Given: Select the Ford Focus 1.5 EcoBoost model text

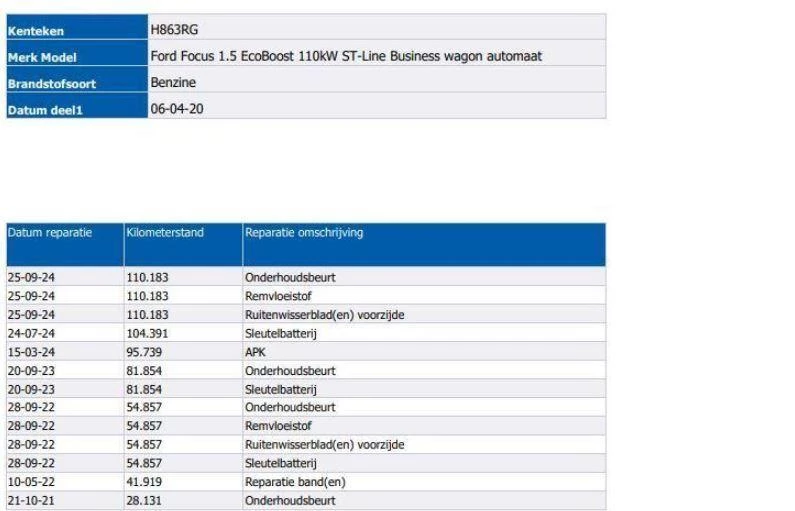Looking at the screenshot, I should click(346, 56).
